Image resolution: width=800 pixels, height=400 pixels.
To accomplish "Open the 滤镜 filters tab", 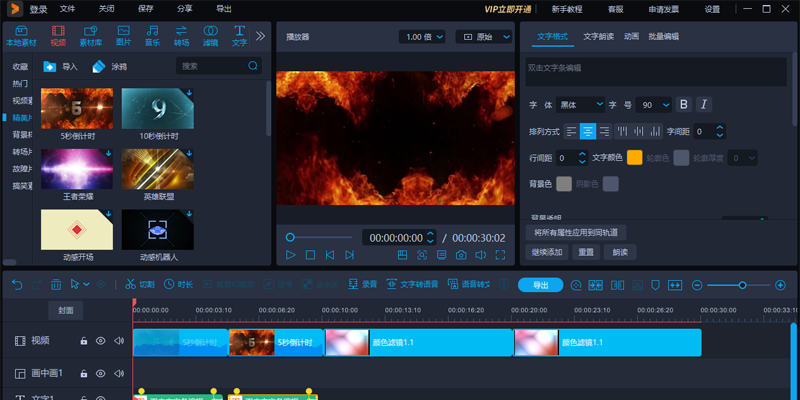I will point(210,36).
